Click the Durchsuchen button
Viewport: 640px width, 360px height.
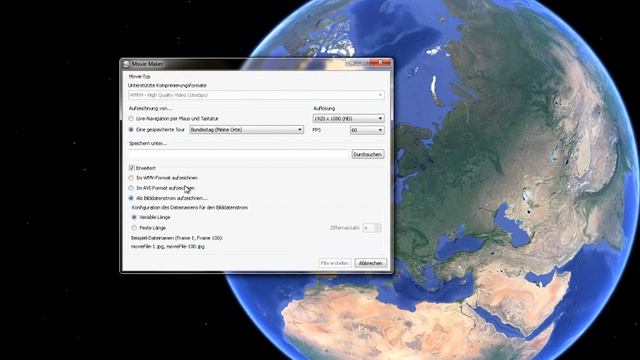click(368, 154)
